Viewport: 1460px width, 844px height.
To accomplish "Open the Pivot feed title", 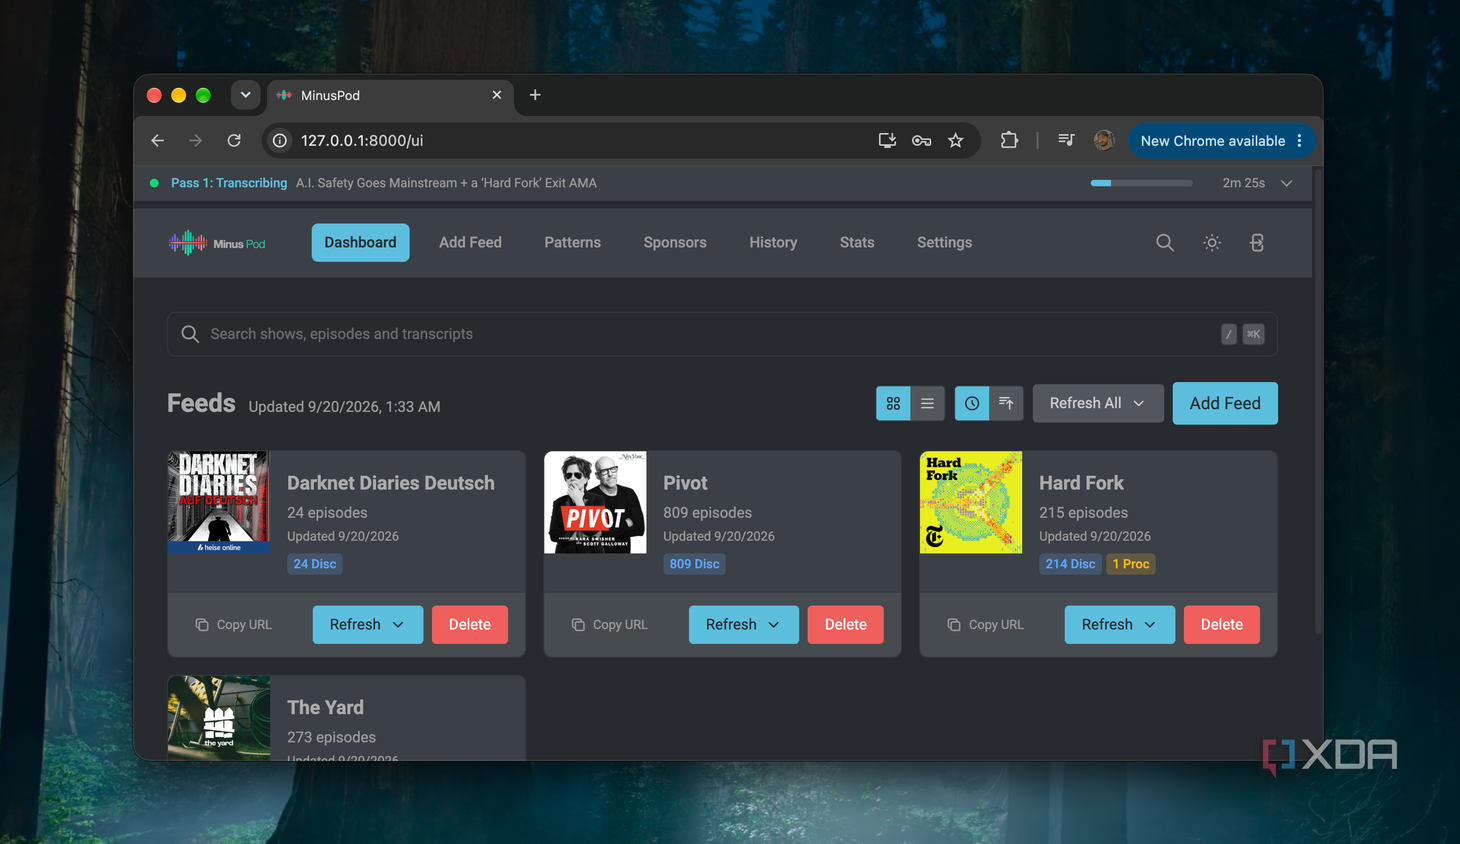I will (x=685, y=483).
